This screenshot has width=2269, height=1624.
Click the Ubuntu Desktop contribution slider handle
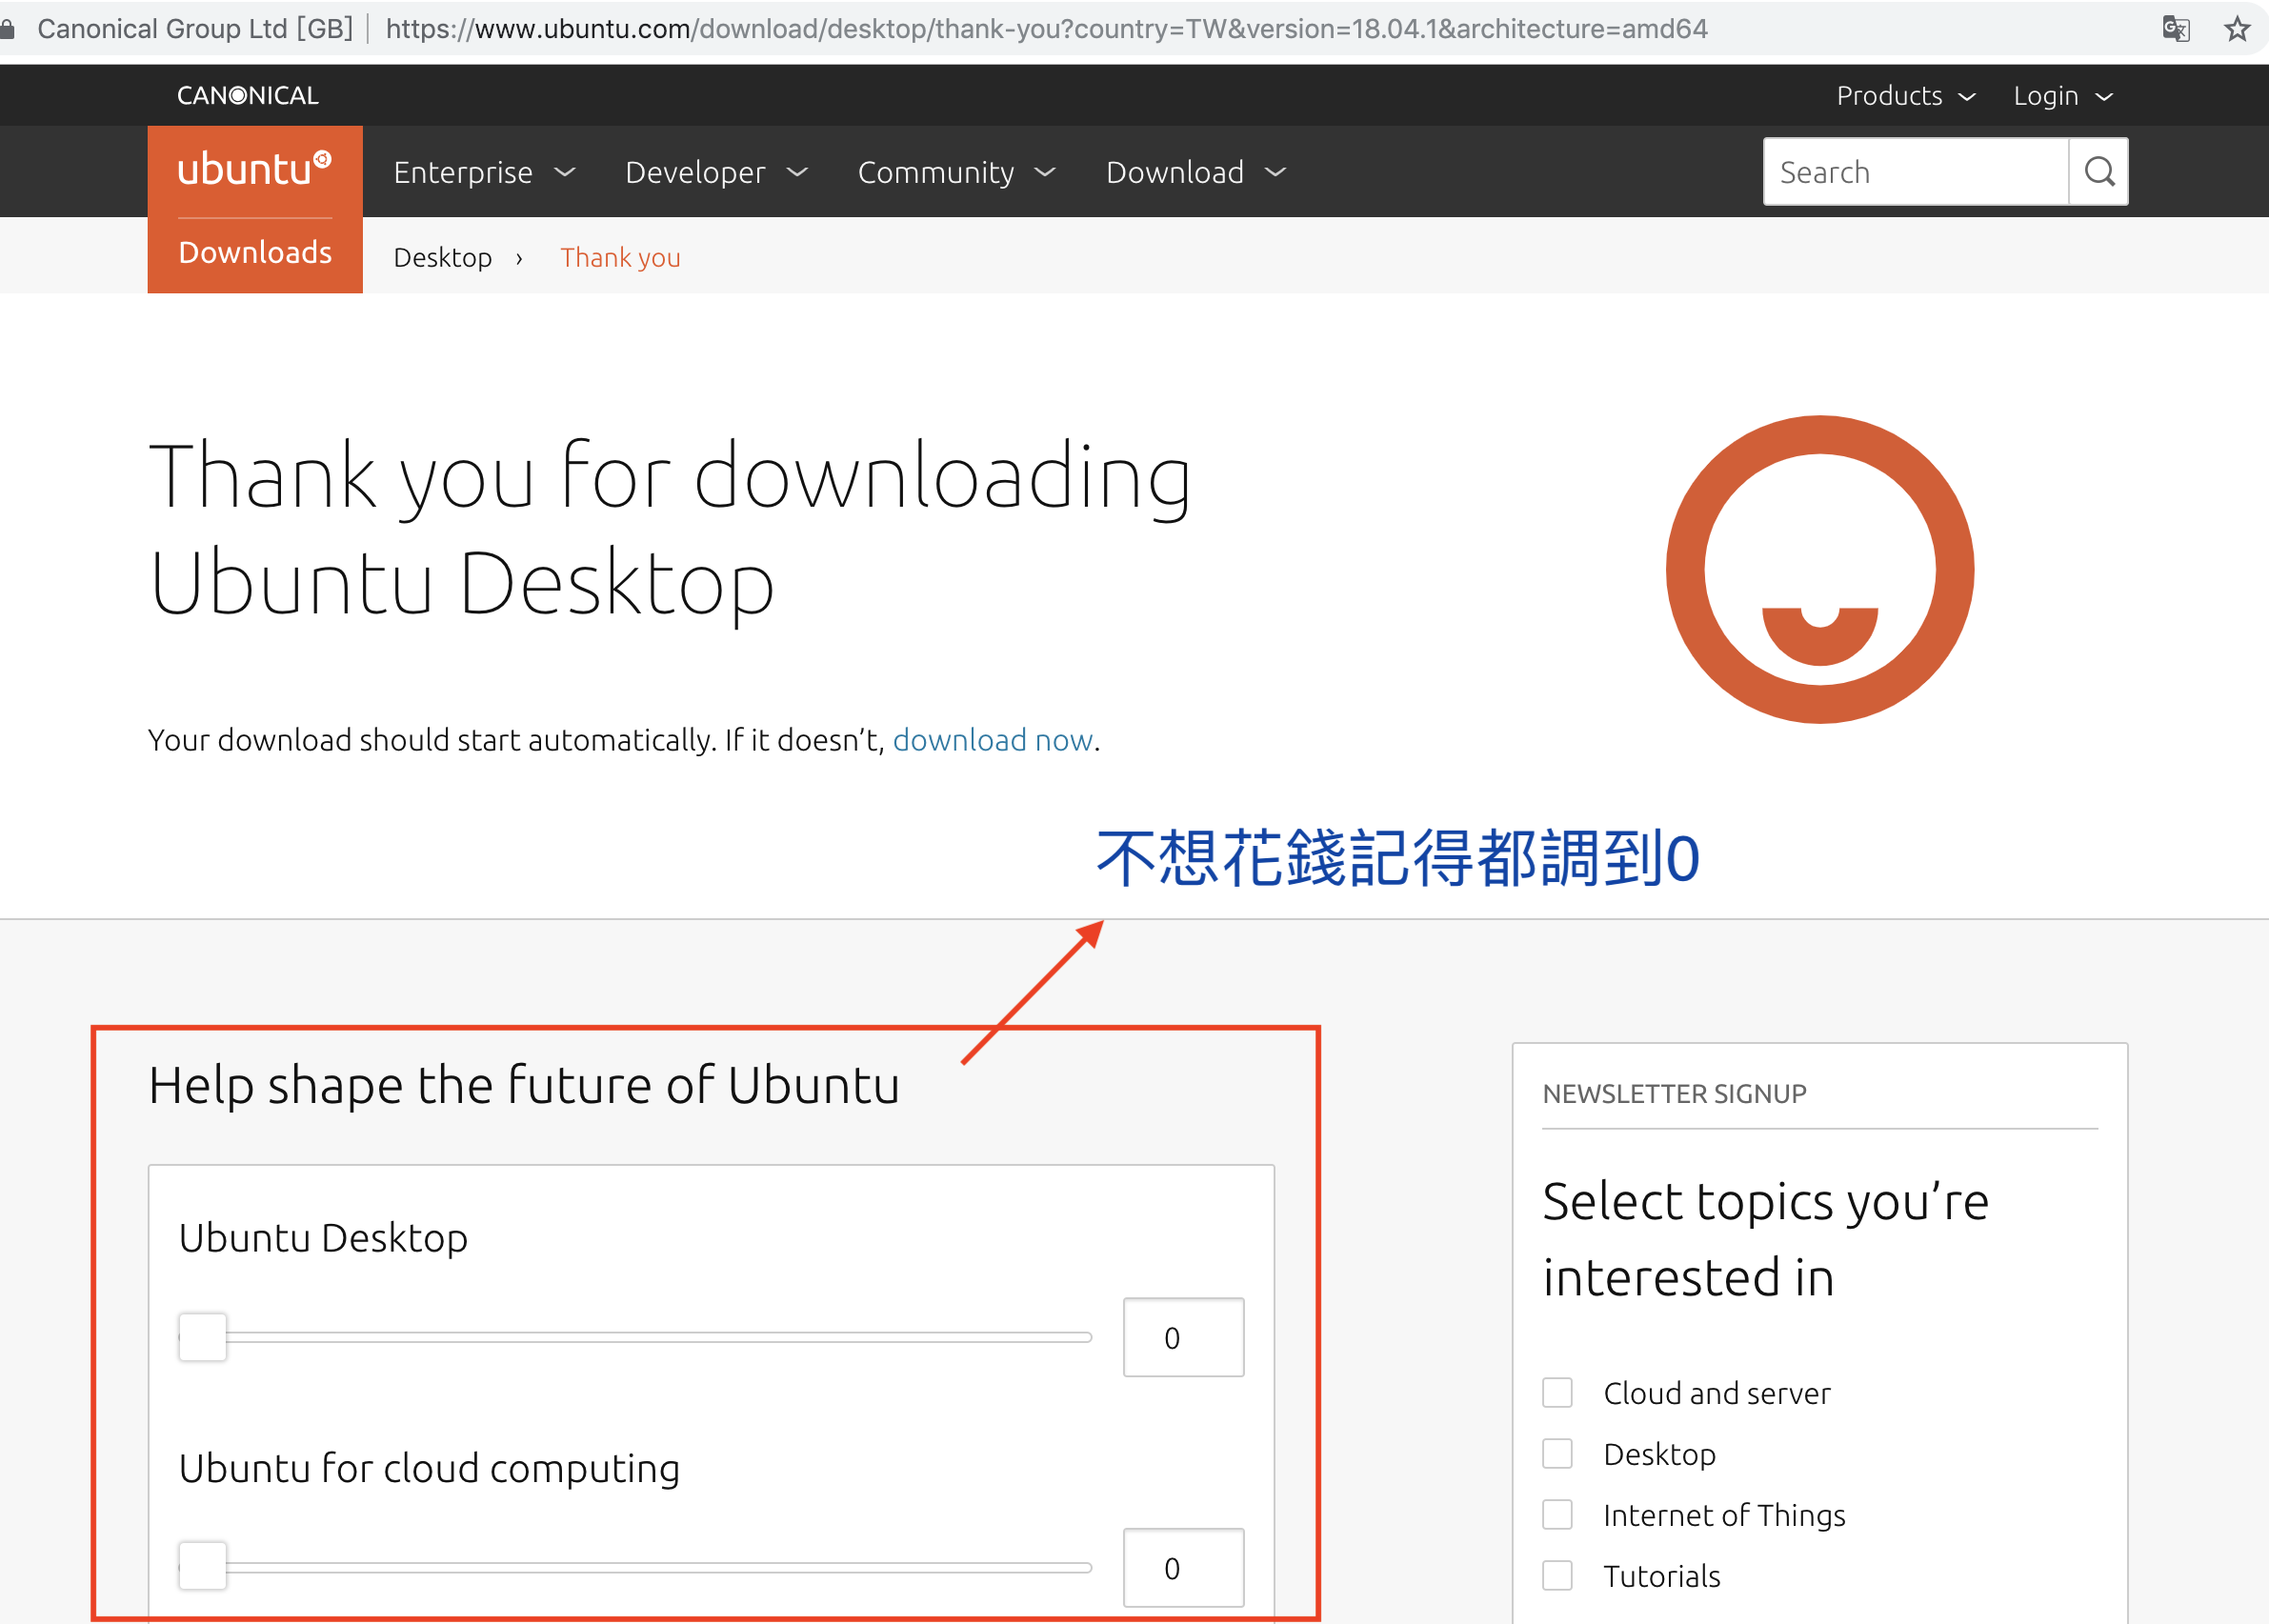[x=203, y=1337]
